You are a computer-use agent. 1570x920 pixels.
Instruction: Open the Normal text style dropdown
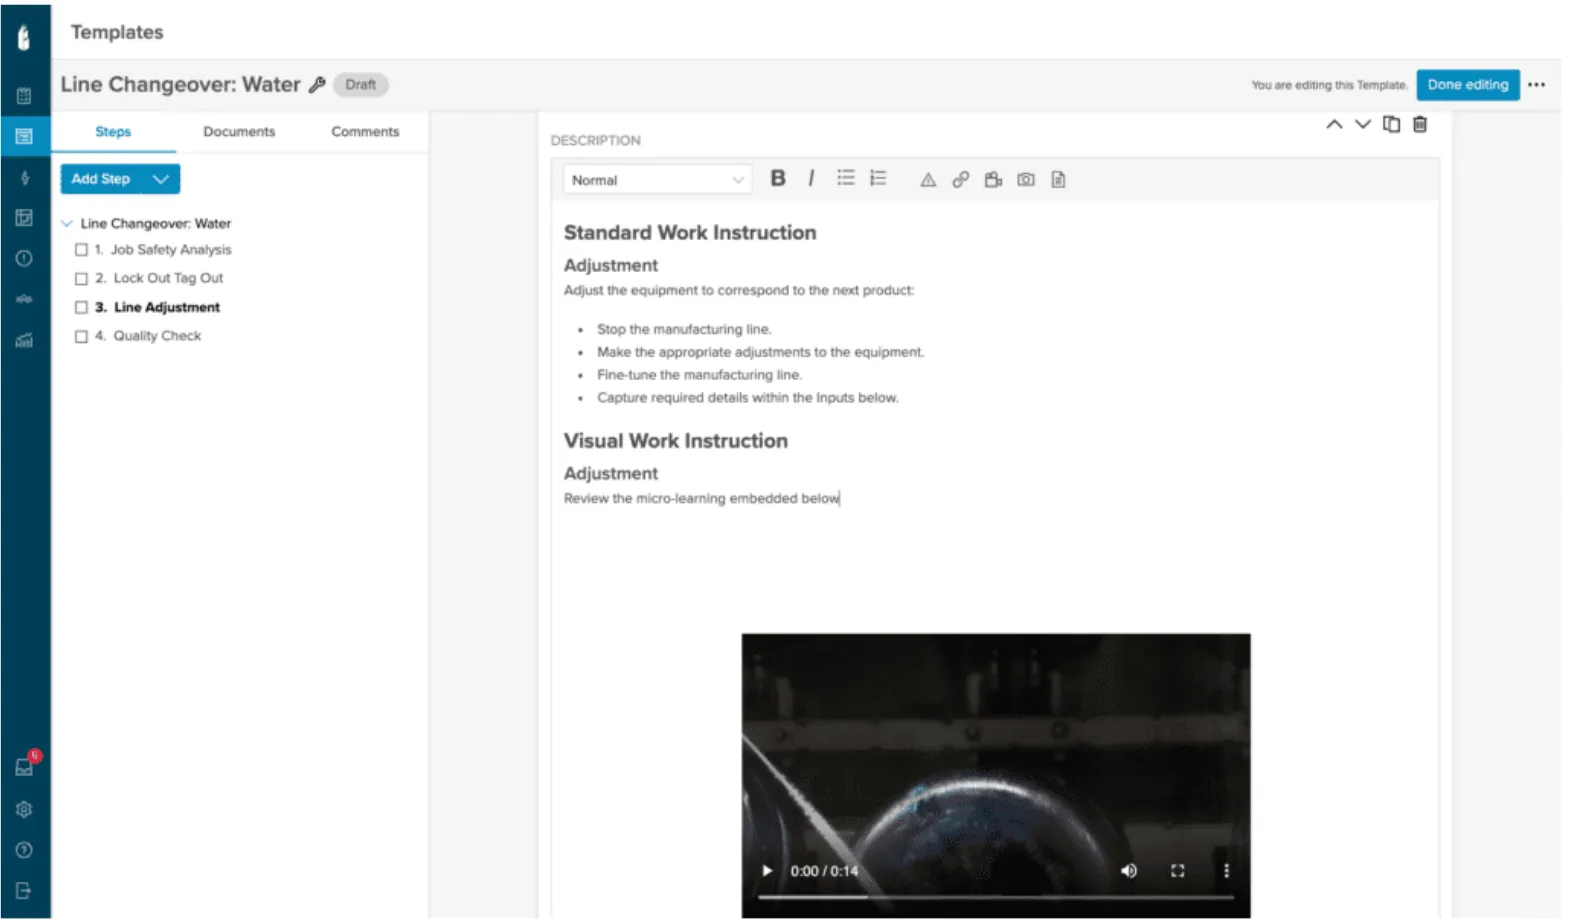point(657,180)
